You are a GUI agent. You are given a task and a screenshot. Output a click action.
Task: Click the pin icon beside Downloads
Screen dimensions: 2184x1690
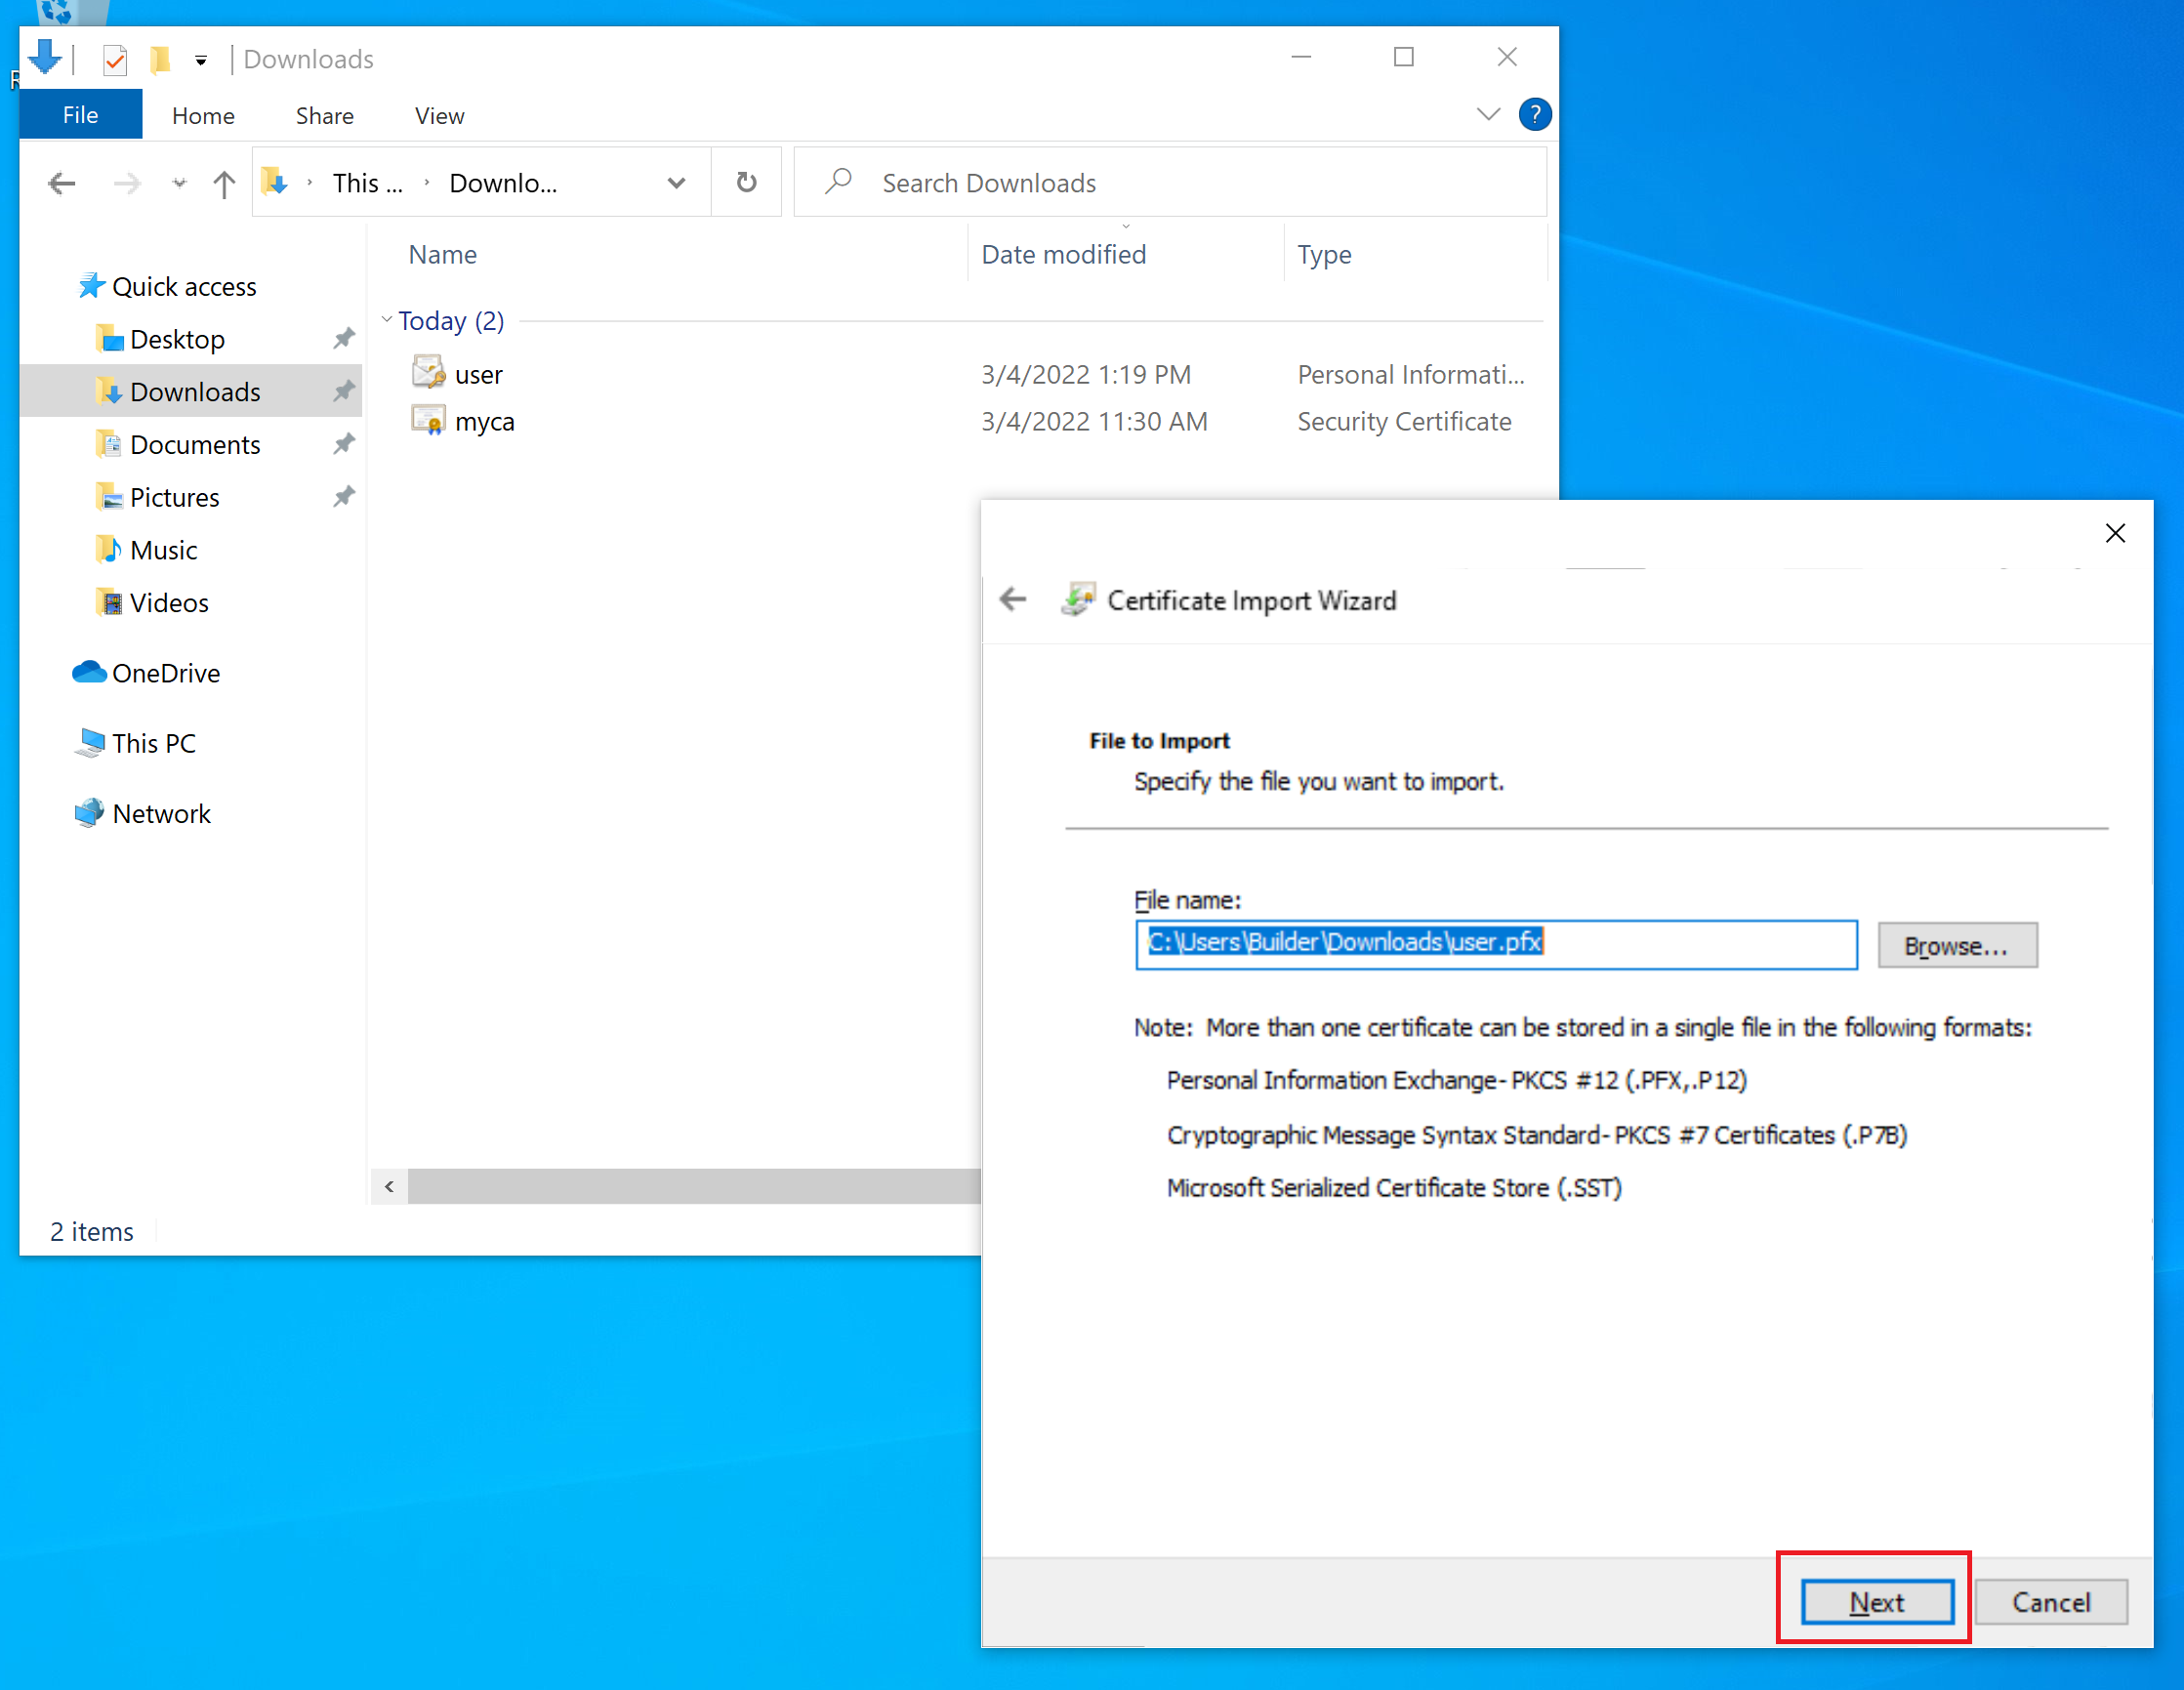coord(344,392)
